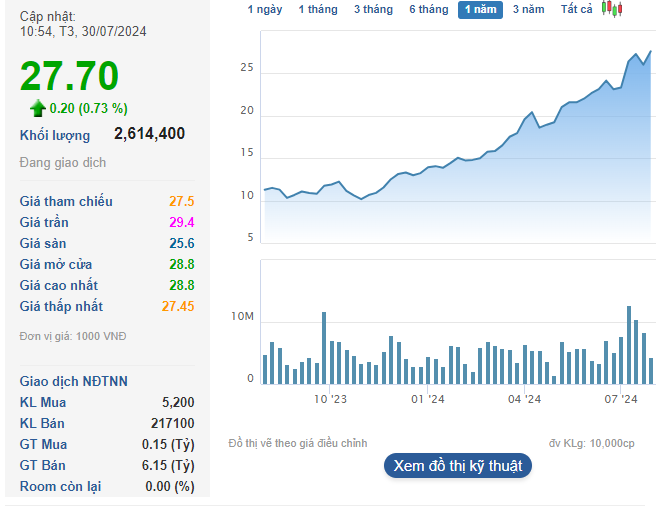This screenshot has height=507, width=656.
Task: Switch to the "3 năm" chart view
Action: 529,9
